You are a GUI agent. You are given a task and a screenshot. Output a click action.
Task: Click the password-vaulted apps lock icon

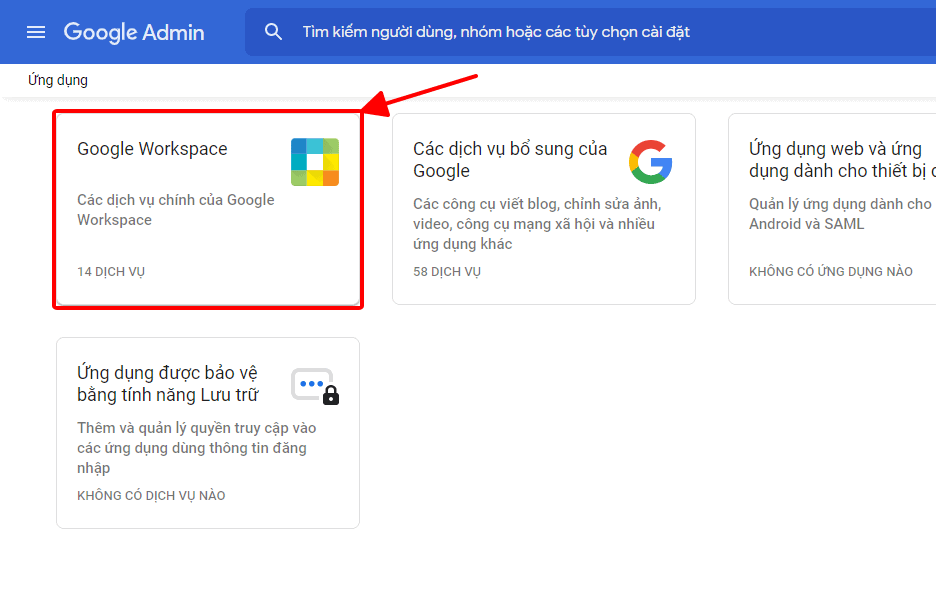(x=315, y=386)
